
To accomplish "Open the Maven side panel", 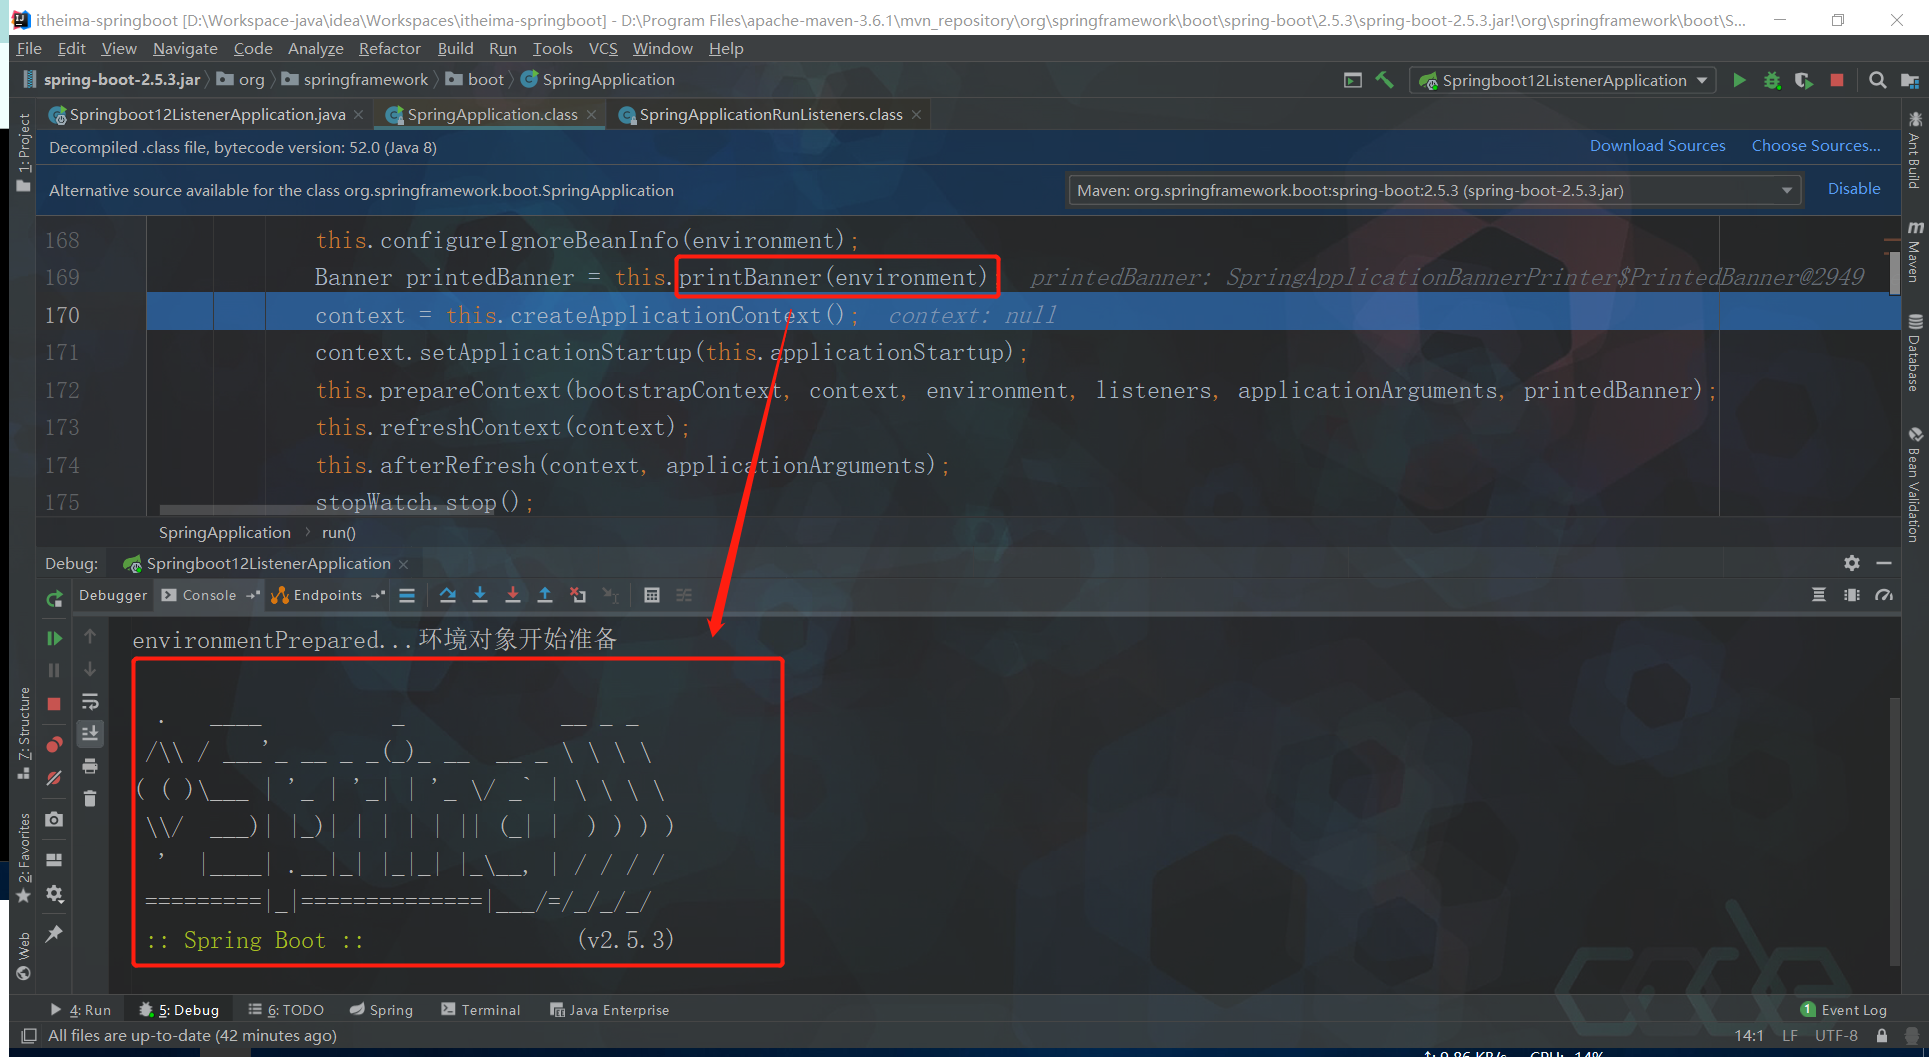I will (1914, 252).
